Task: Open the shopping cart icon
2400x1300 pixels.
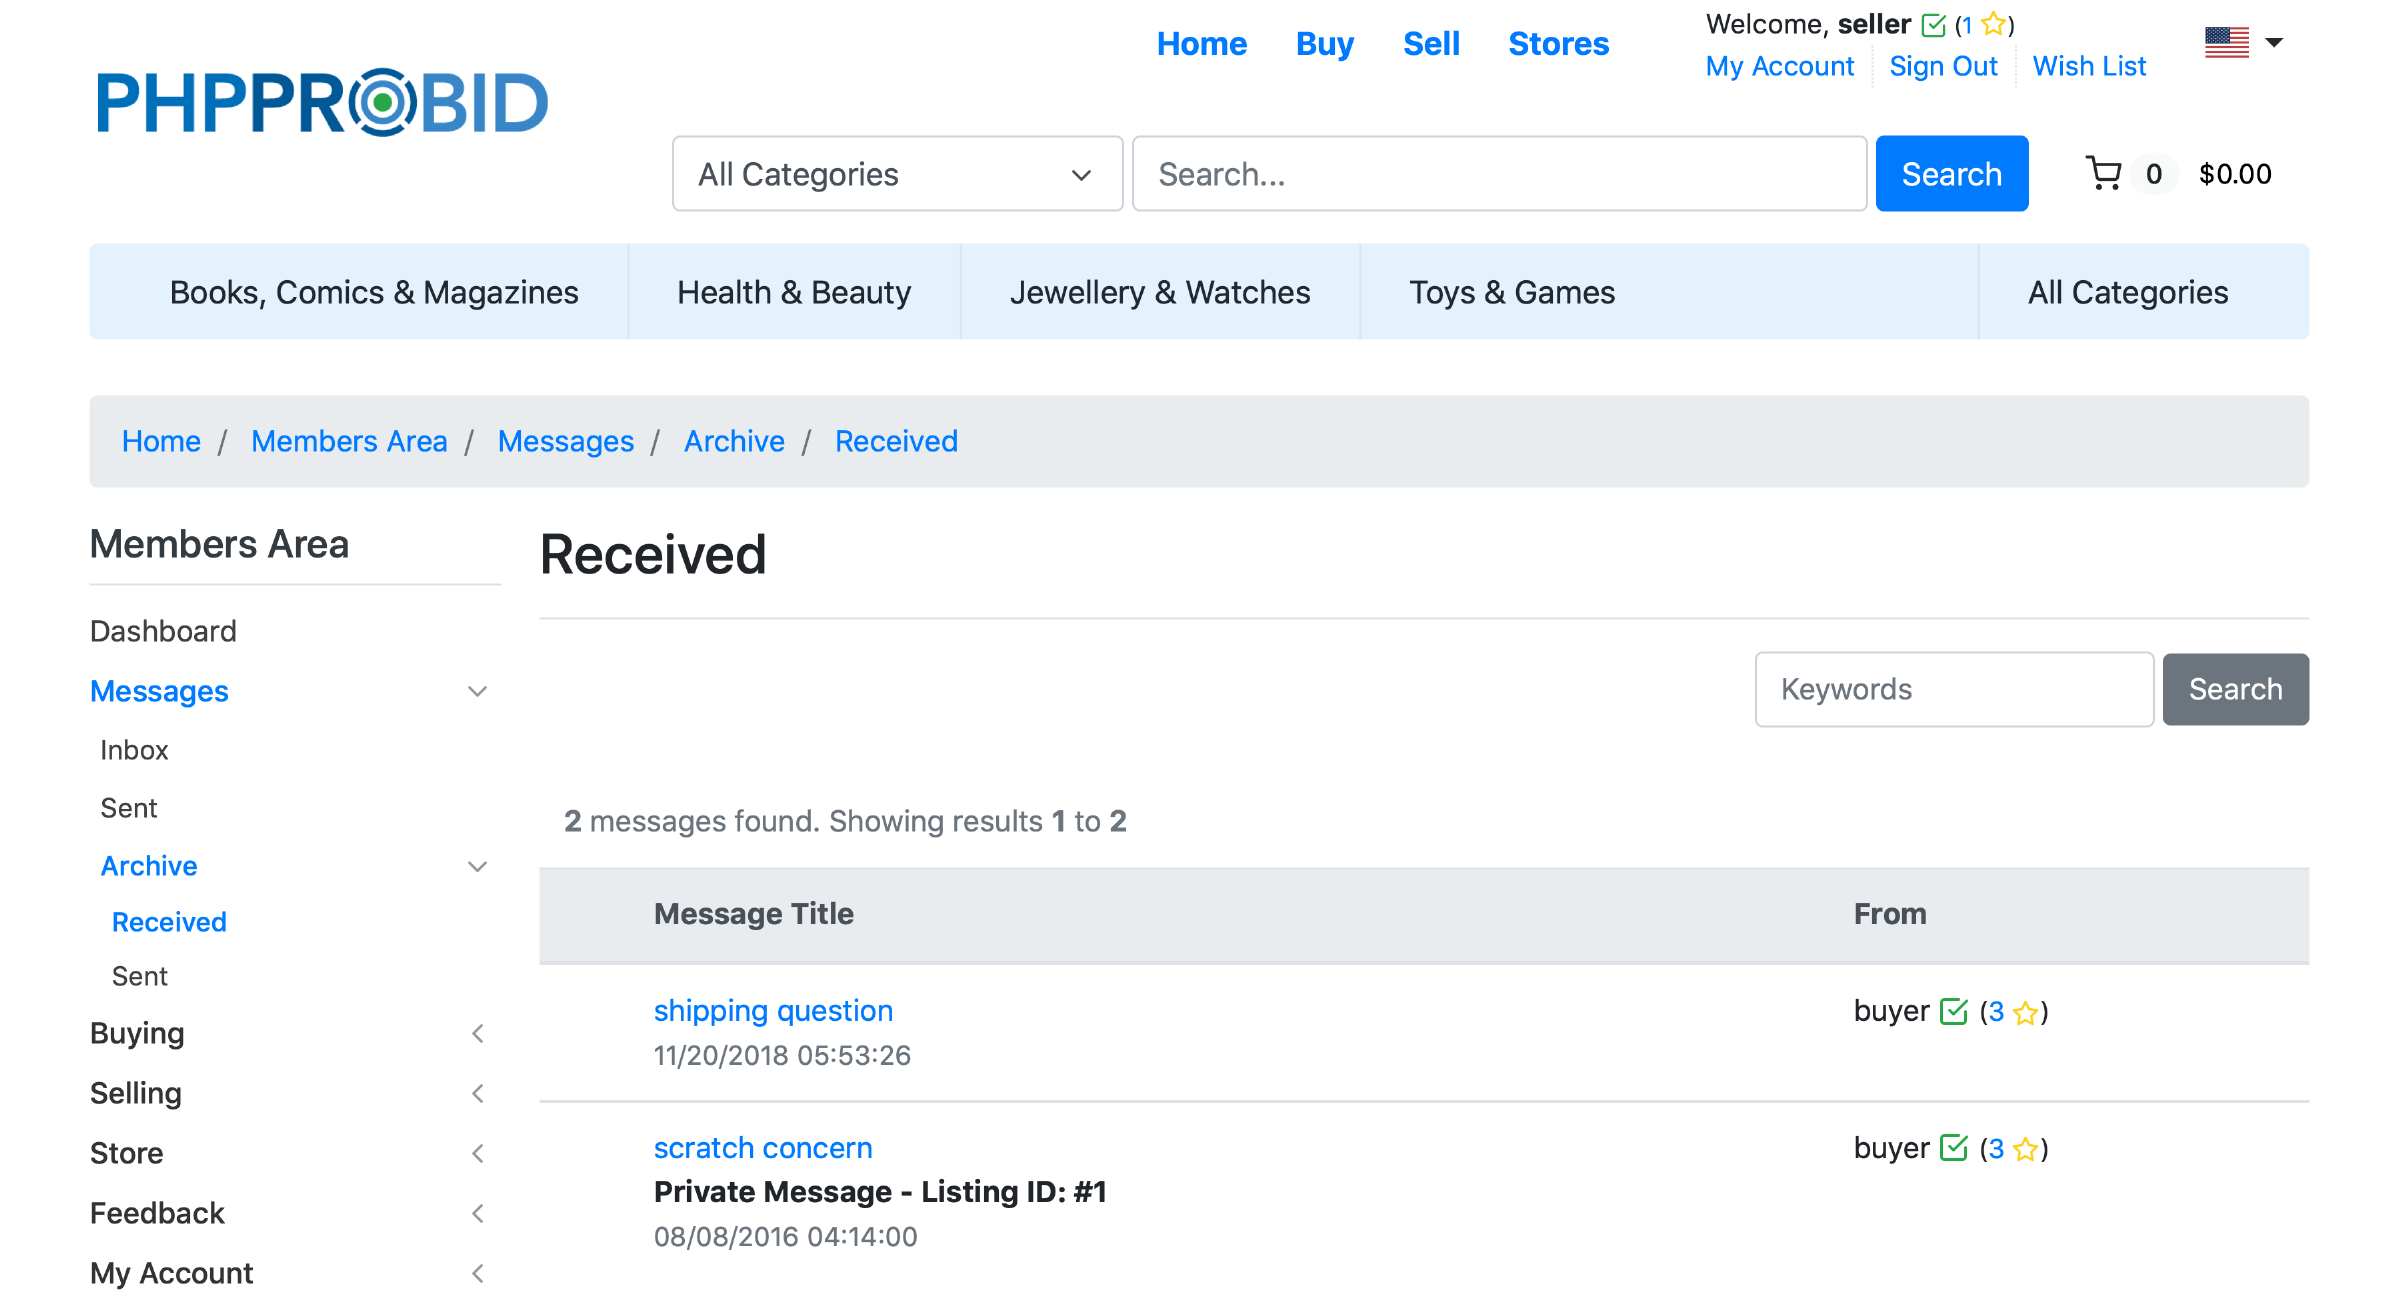Action: [x=2104, y=174]
